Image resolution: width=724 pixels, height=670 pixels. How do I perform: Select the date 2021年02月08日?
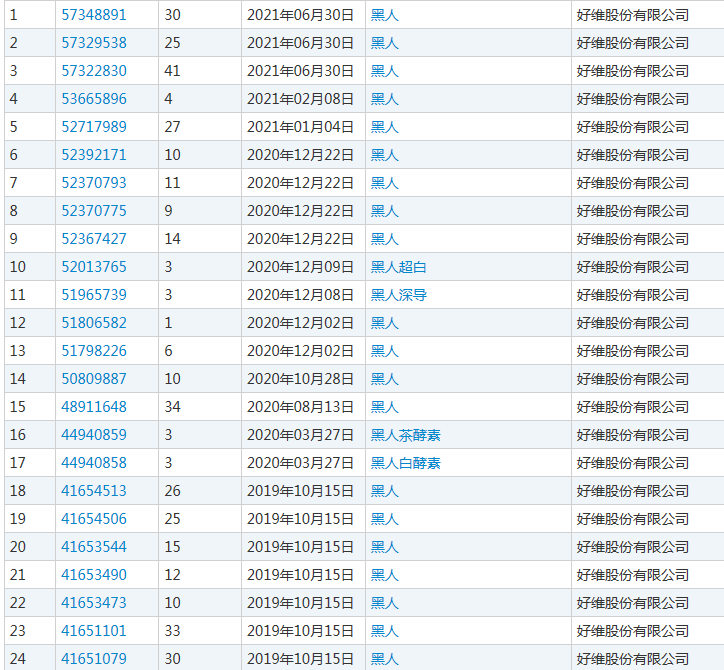click(x=300, y=99)
